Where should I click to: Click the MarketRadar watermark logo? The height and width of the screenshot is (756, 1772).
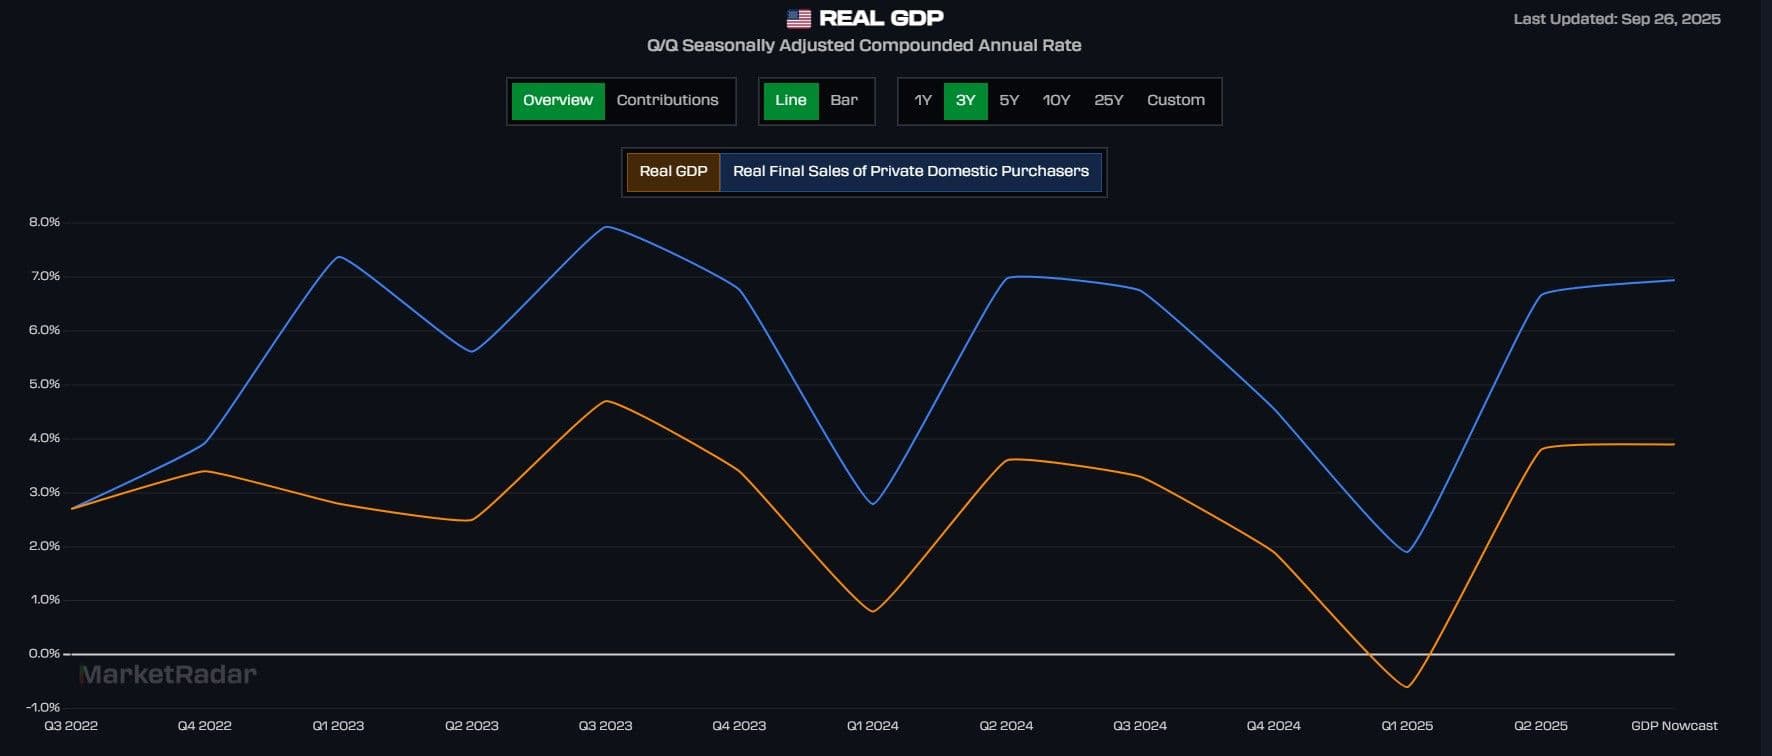pos(168,675)
